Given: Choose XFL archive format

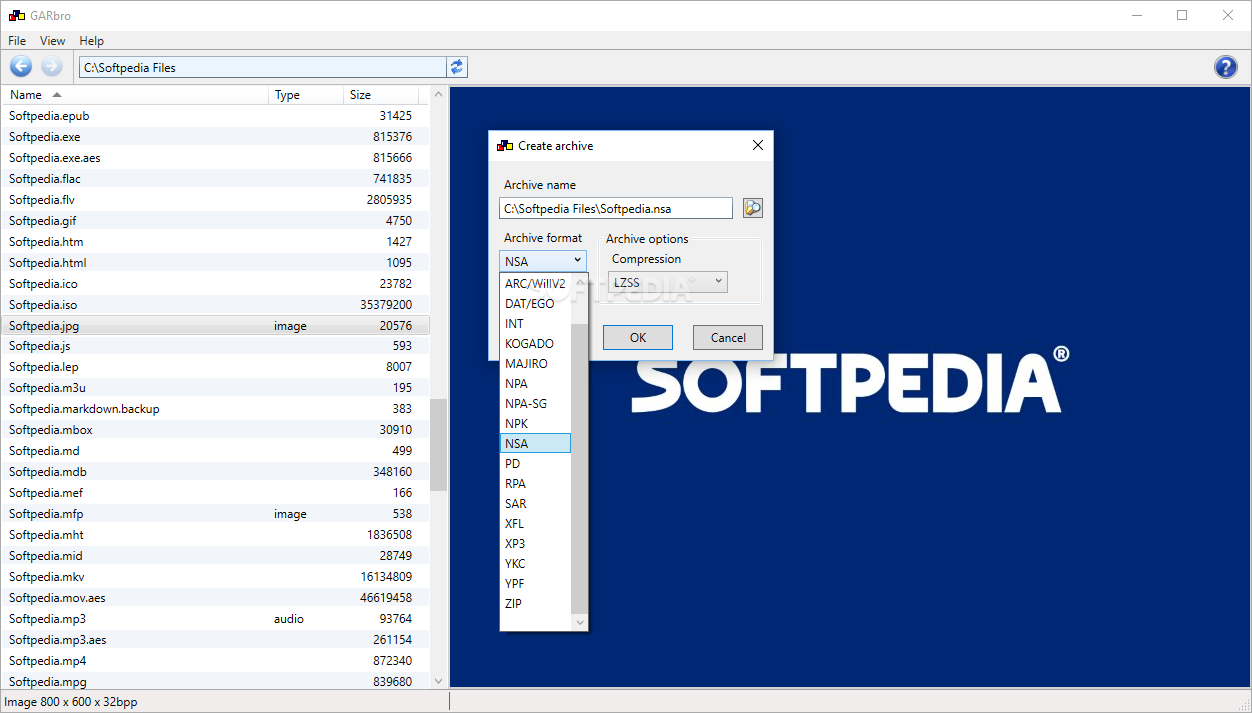Looking at the screenshot, I should [535, 523].
